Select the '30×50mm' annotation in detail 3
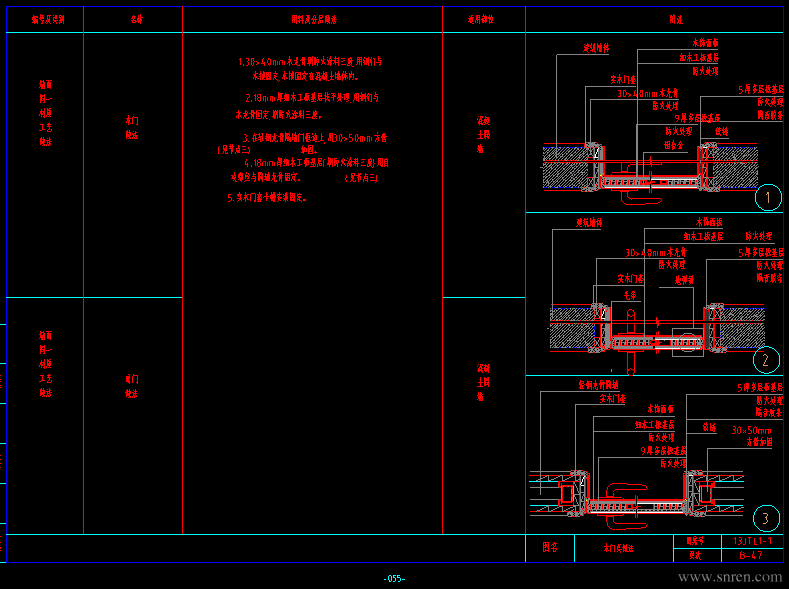The width and height of the screenshot is (789, 589). [x=751, y=431]
